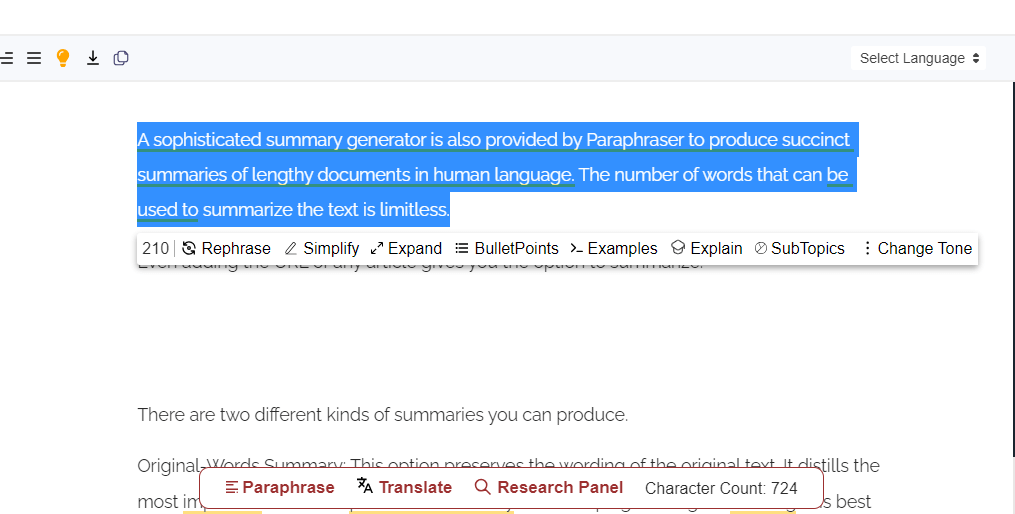This screenshot has width=1015, height=514.
Task: Click the justify alignment icon
Action: (34, 58)
